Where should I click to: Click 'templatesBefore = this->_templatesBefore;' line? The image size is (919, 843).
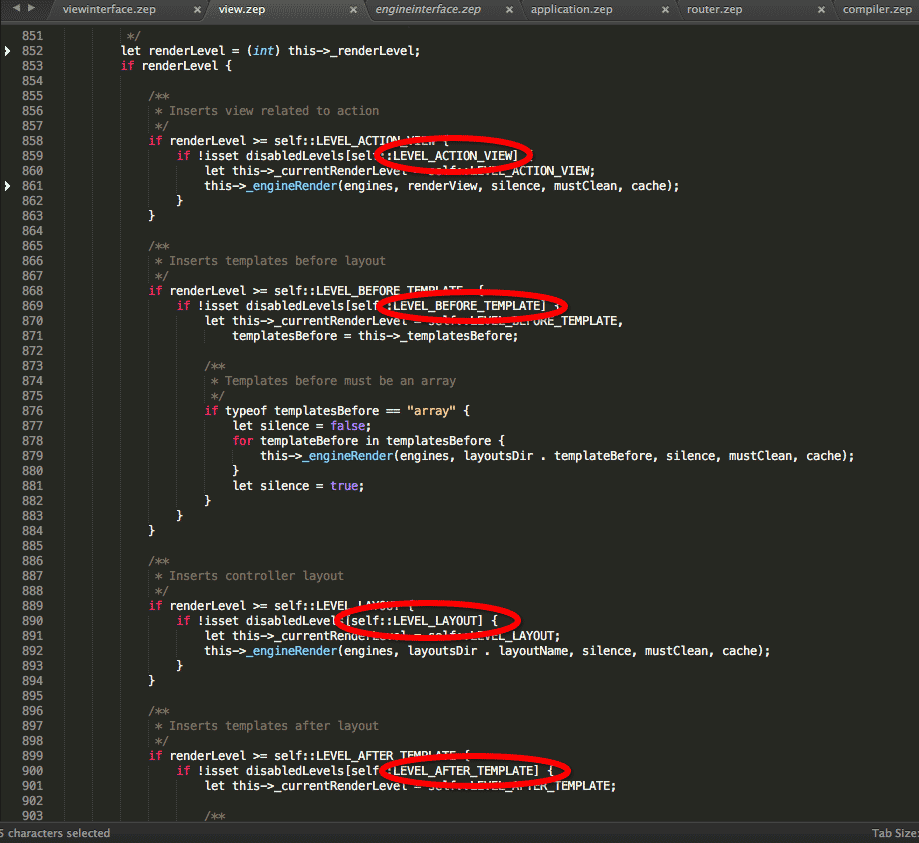[375, 336]
